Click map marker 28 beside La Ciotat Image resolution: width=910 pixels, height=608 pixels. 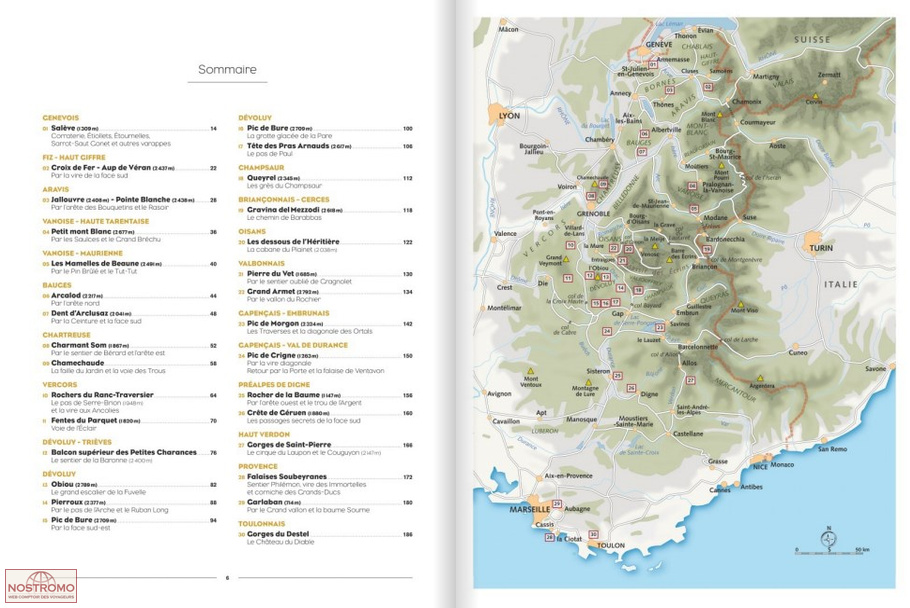tap(550, 538)
